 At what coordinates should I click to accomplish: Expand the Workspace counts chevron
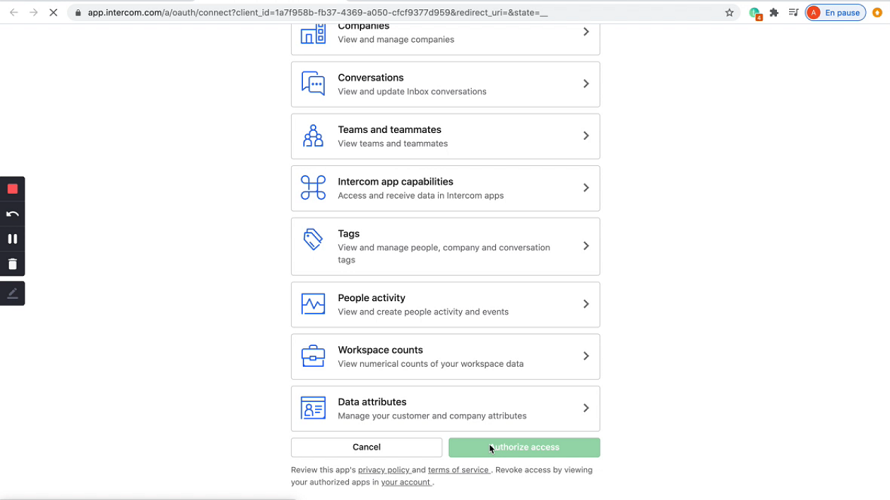coord(586,356)
